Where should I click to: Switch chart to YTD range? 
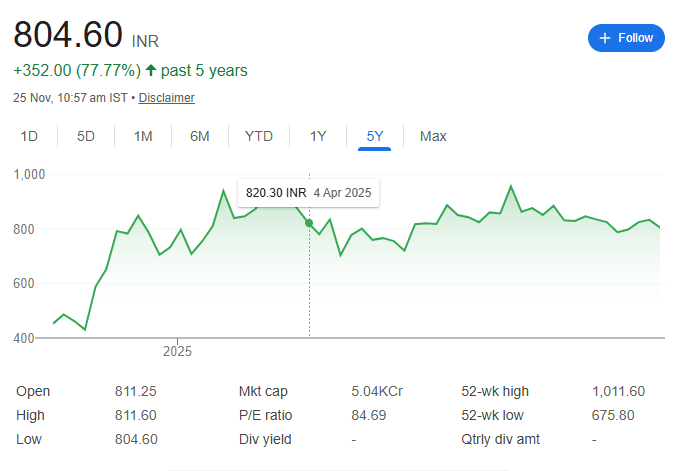(259, 136)
